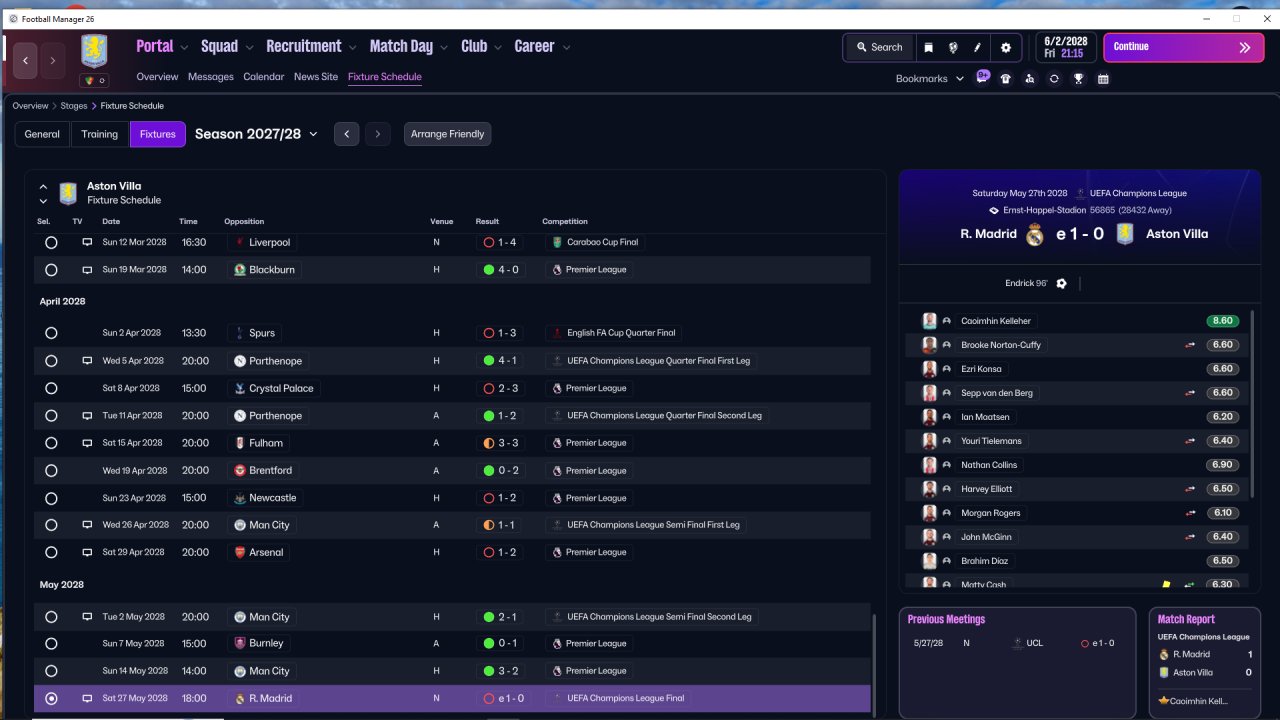Expand the Career menu chevron
1280x720 pixels.
(x=566, y=47)
